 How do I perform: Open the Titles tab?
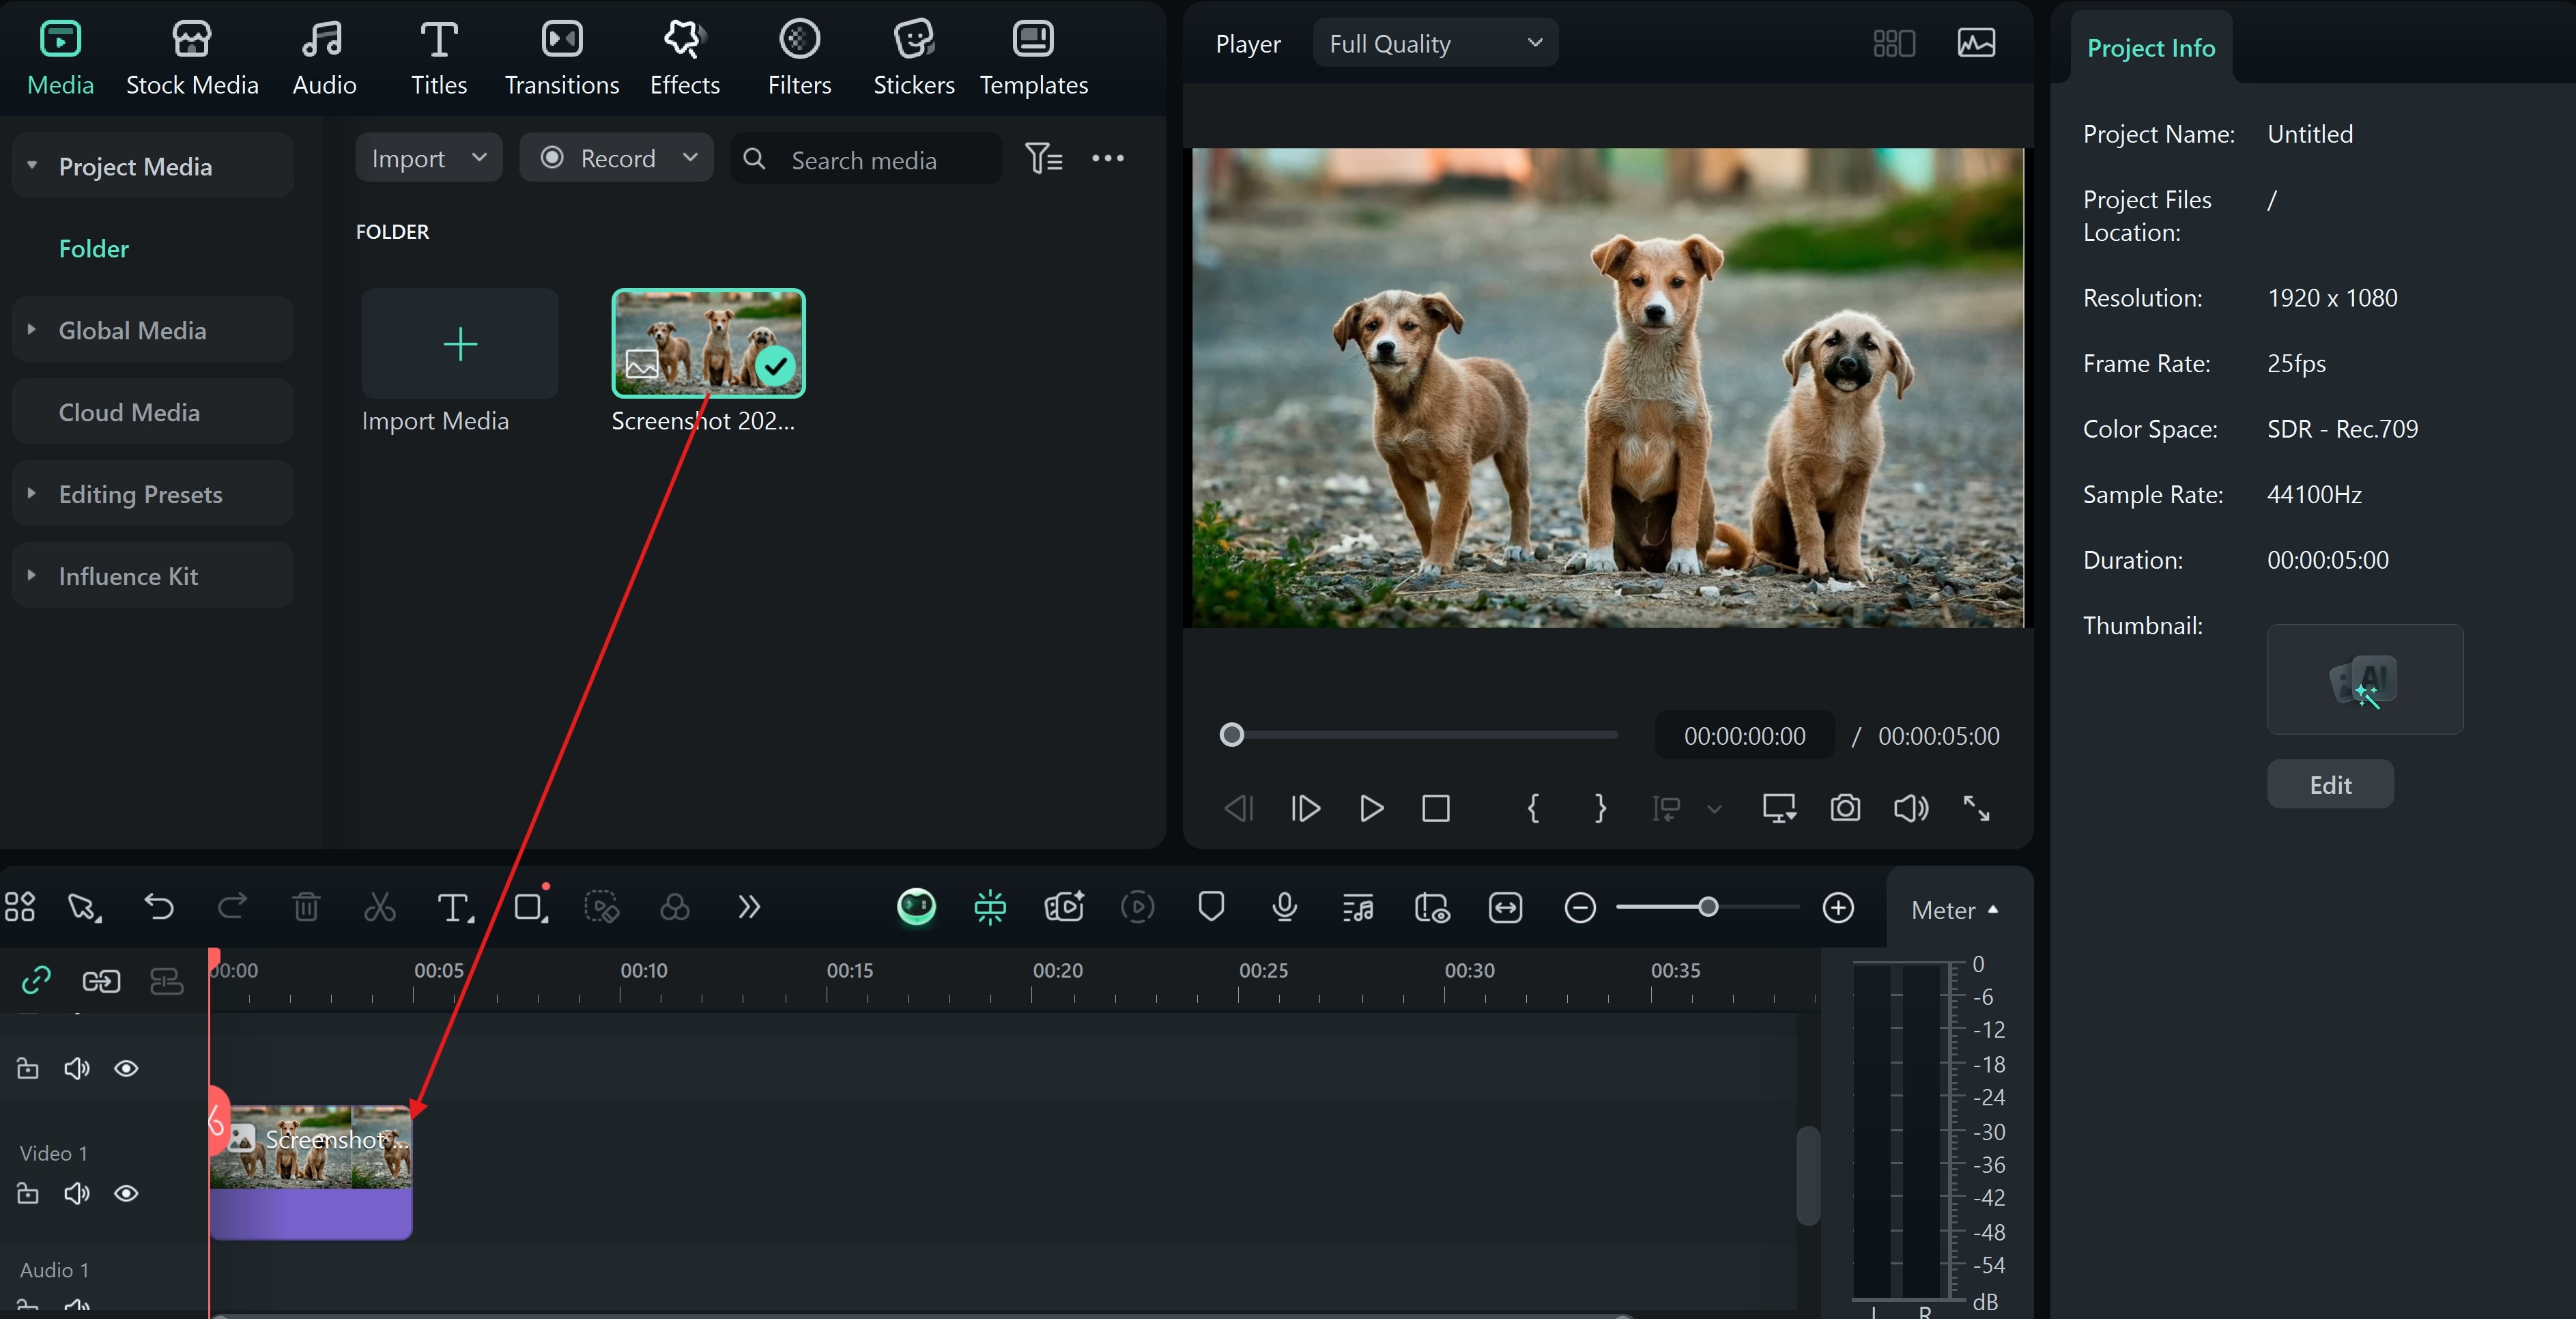point(439,58)
